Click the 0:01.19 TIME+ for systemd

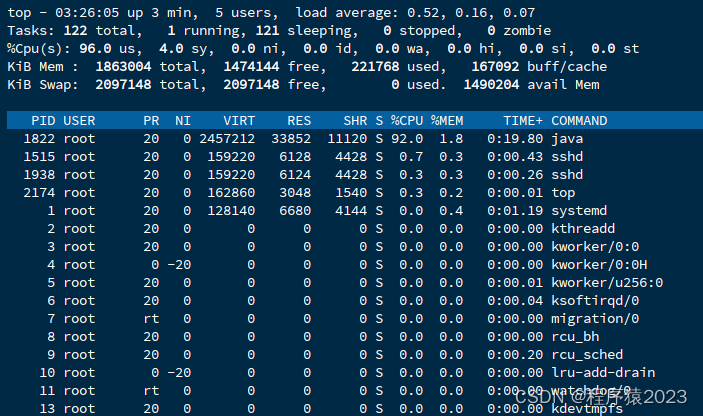click(515, 210)
